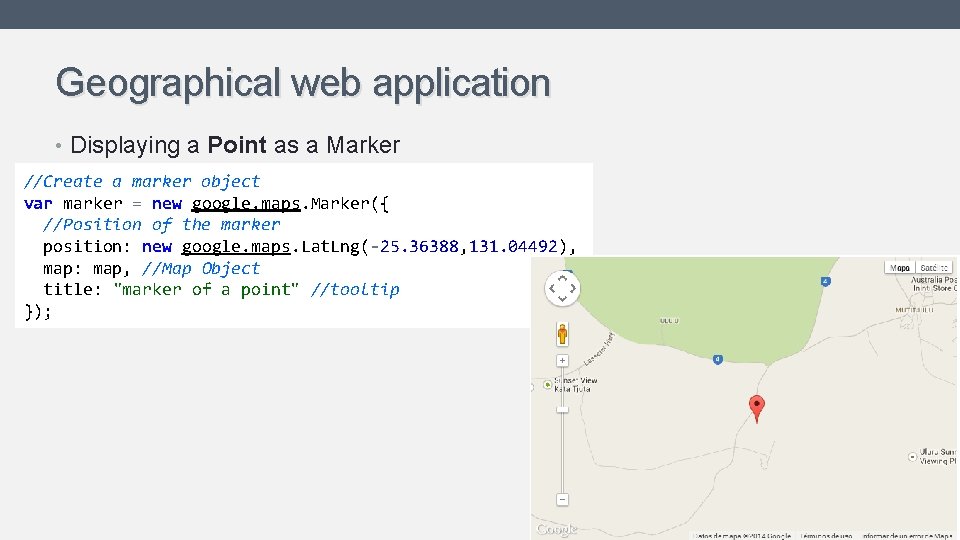
Task: Click the zoom in plus button
Action: click(x=562, y=361)
